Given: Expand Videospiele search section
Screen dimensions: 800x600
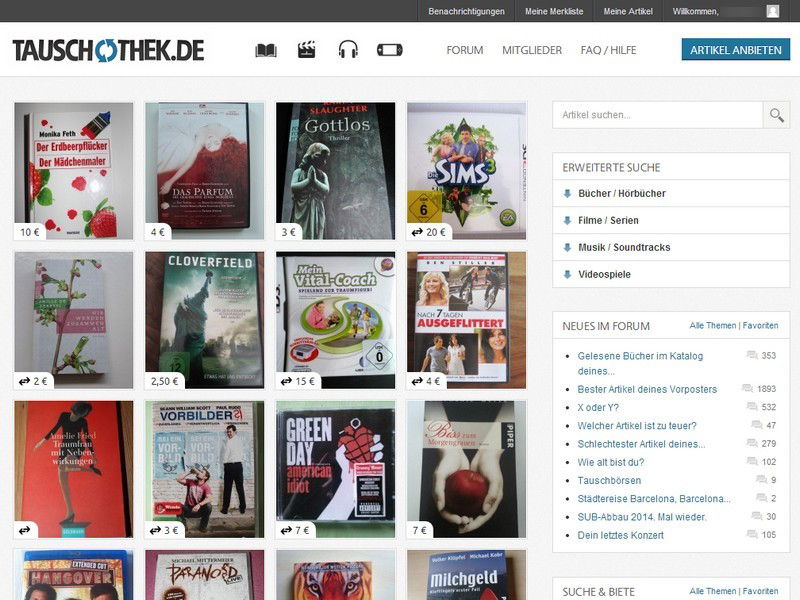Looking at the screenshot, I should pyautogui.click(x=671, y=274).
